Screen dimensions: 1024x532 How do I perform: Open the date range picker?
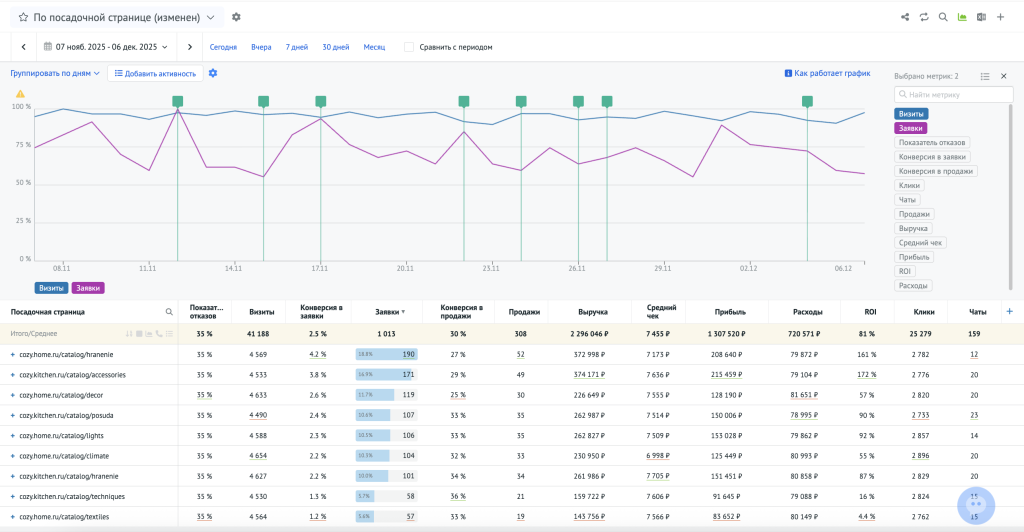tap(106, 47)
